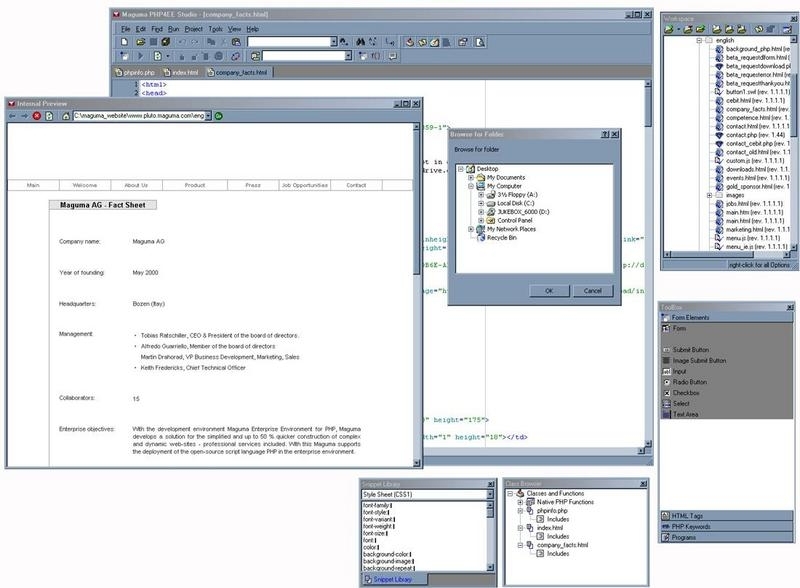Viewport: 800px width, 588px height.
Task: Select the Submit Button item in ToolBox
Action: (690, 350)
